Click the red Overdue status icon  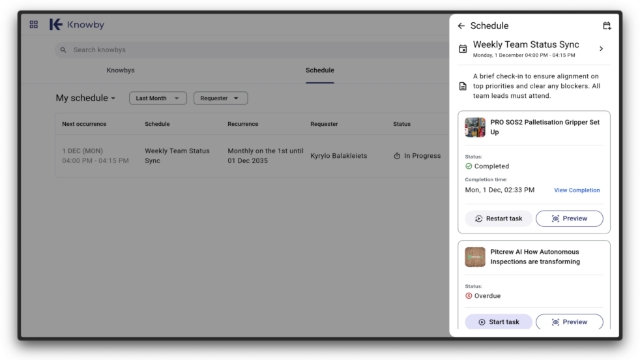tap(469, 296)
